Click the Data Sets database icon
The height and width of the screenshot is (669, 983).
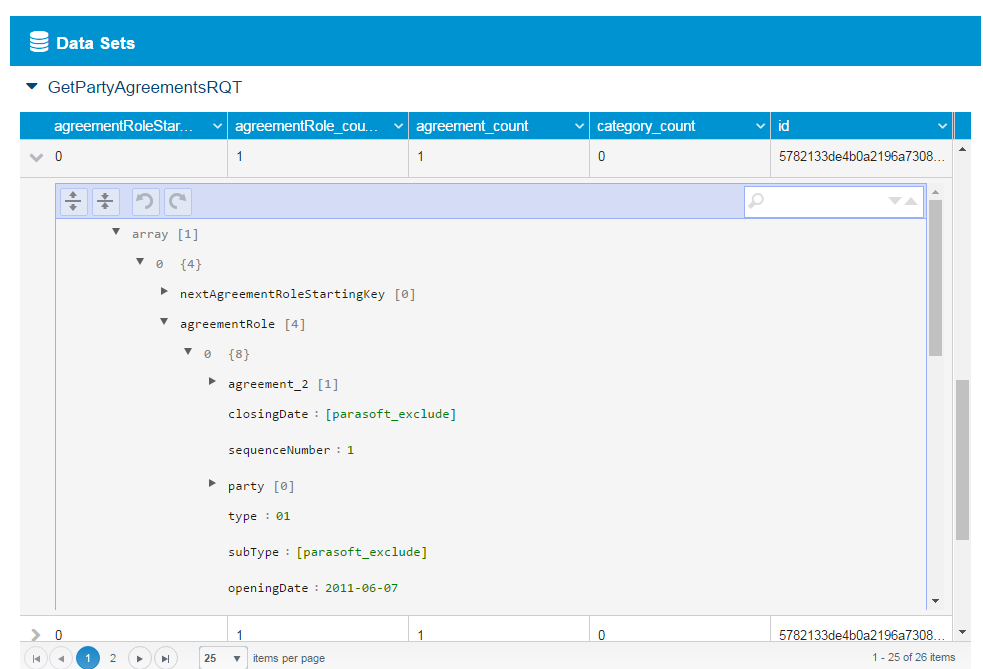pyautogui.click(x=39, y=42)
